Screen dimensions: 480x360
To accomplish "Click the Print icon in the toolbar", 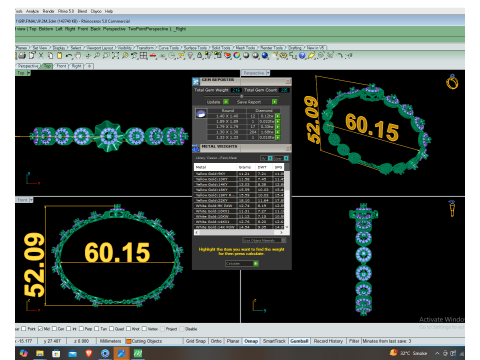I will (22, 56).
